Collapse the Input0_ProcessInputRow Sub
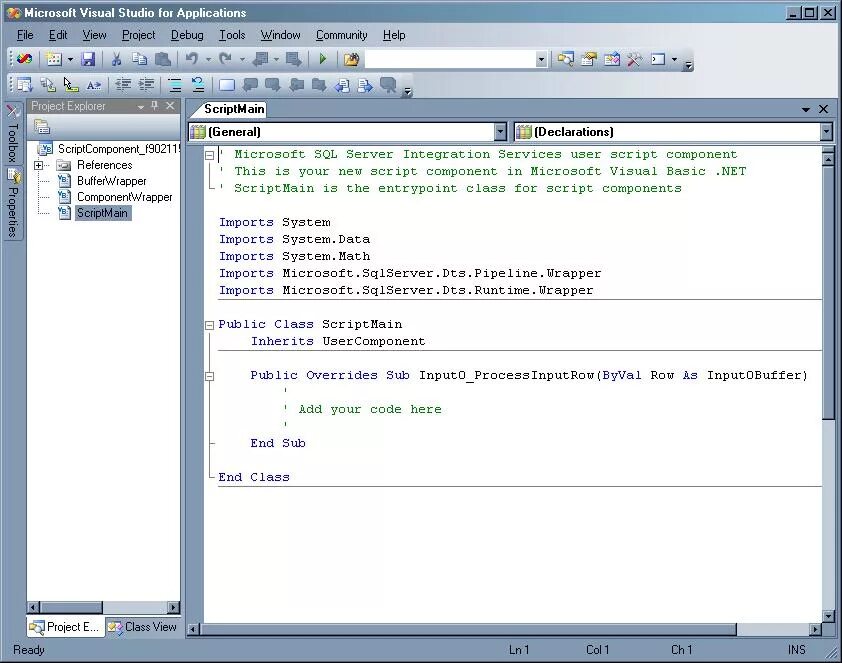 (x=209, y=376)
